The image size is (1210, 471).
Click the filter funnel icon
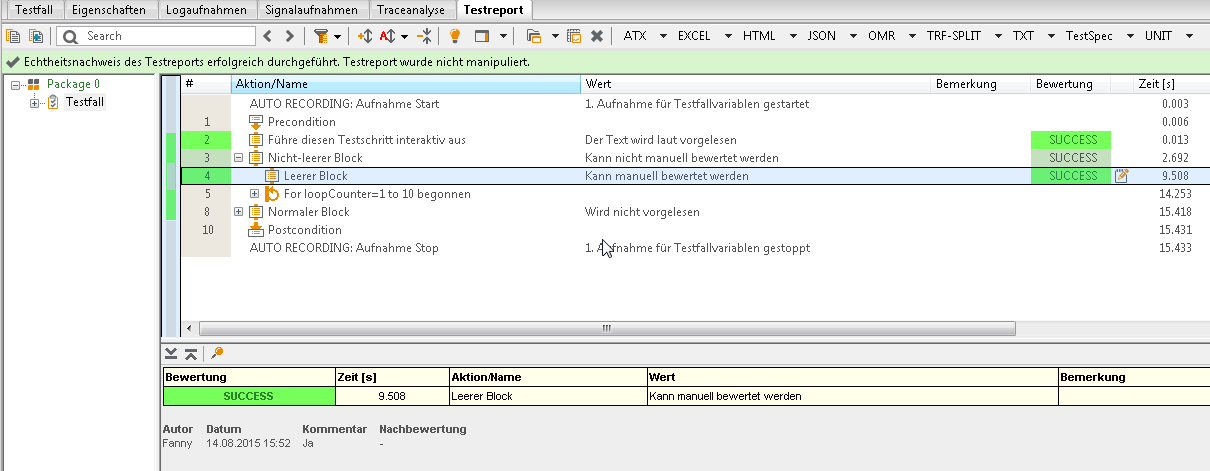point(321,36)
